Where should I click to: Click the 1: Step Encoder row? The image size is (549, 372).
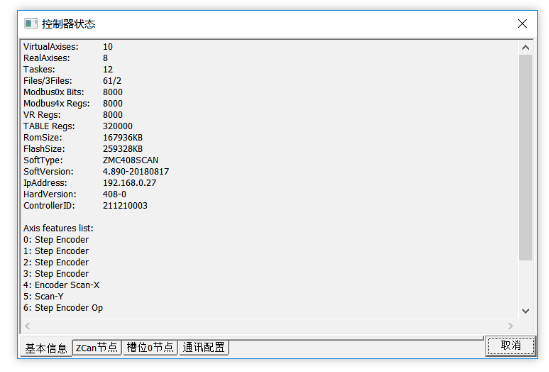(x=56, y=251)
